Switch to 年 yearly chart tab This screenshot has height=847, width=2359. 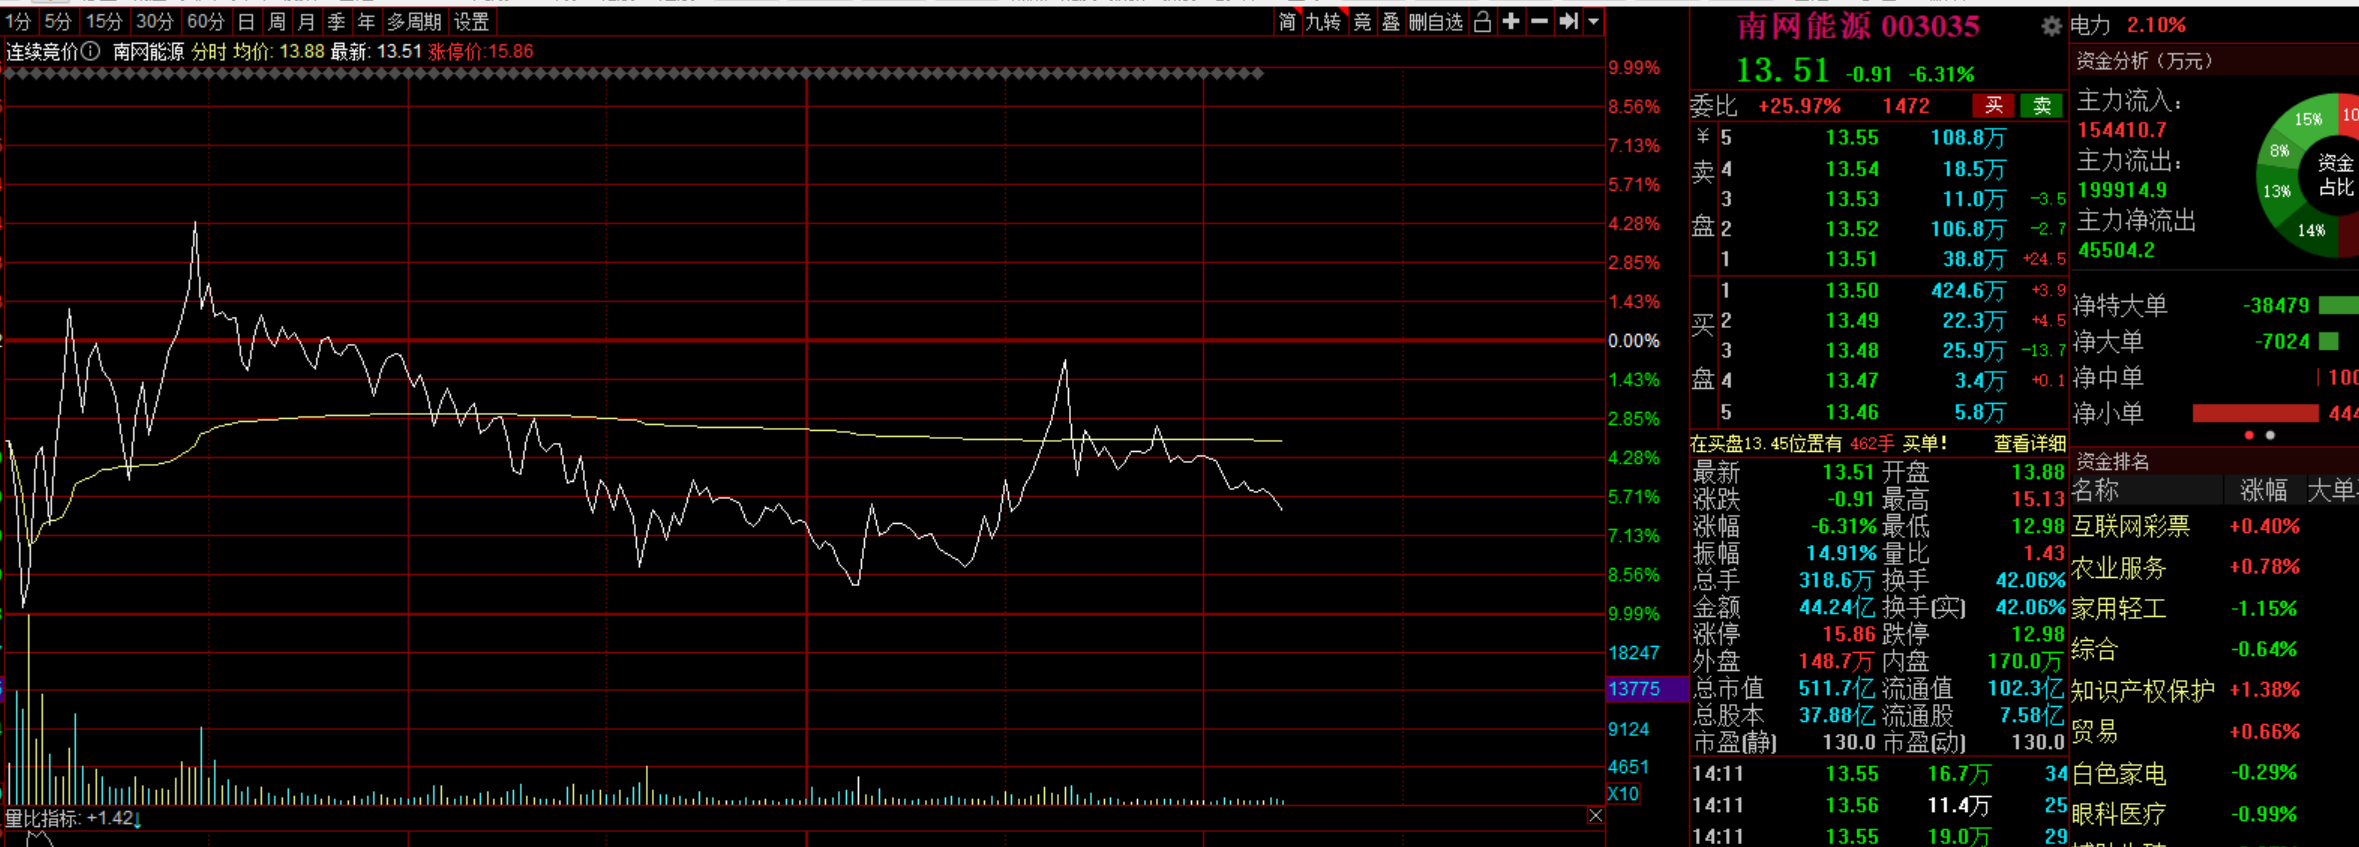[367, 21]
